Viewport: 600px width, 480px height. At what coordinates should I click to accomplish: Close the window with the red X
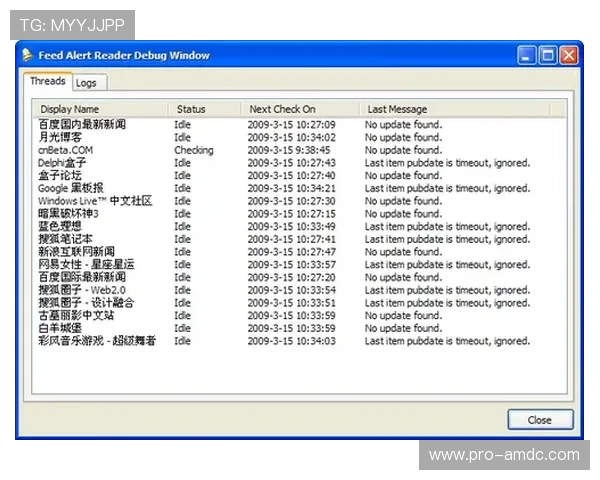(568, 56)
